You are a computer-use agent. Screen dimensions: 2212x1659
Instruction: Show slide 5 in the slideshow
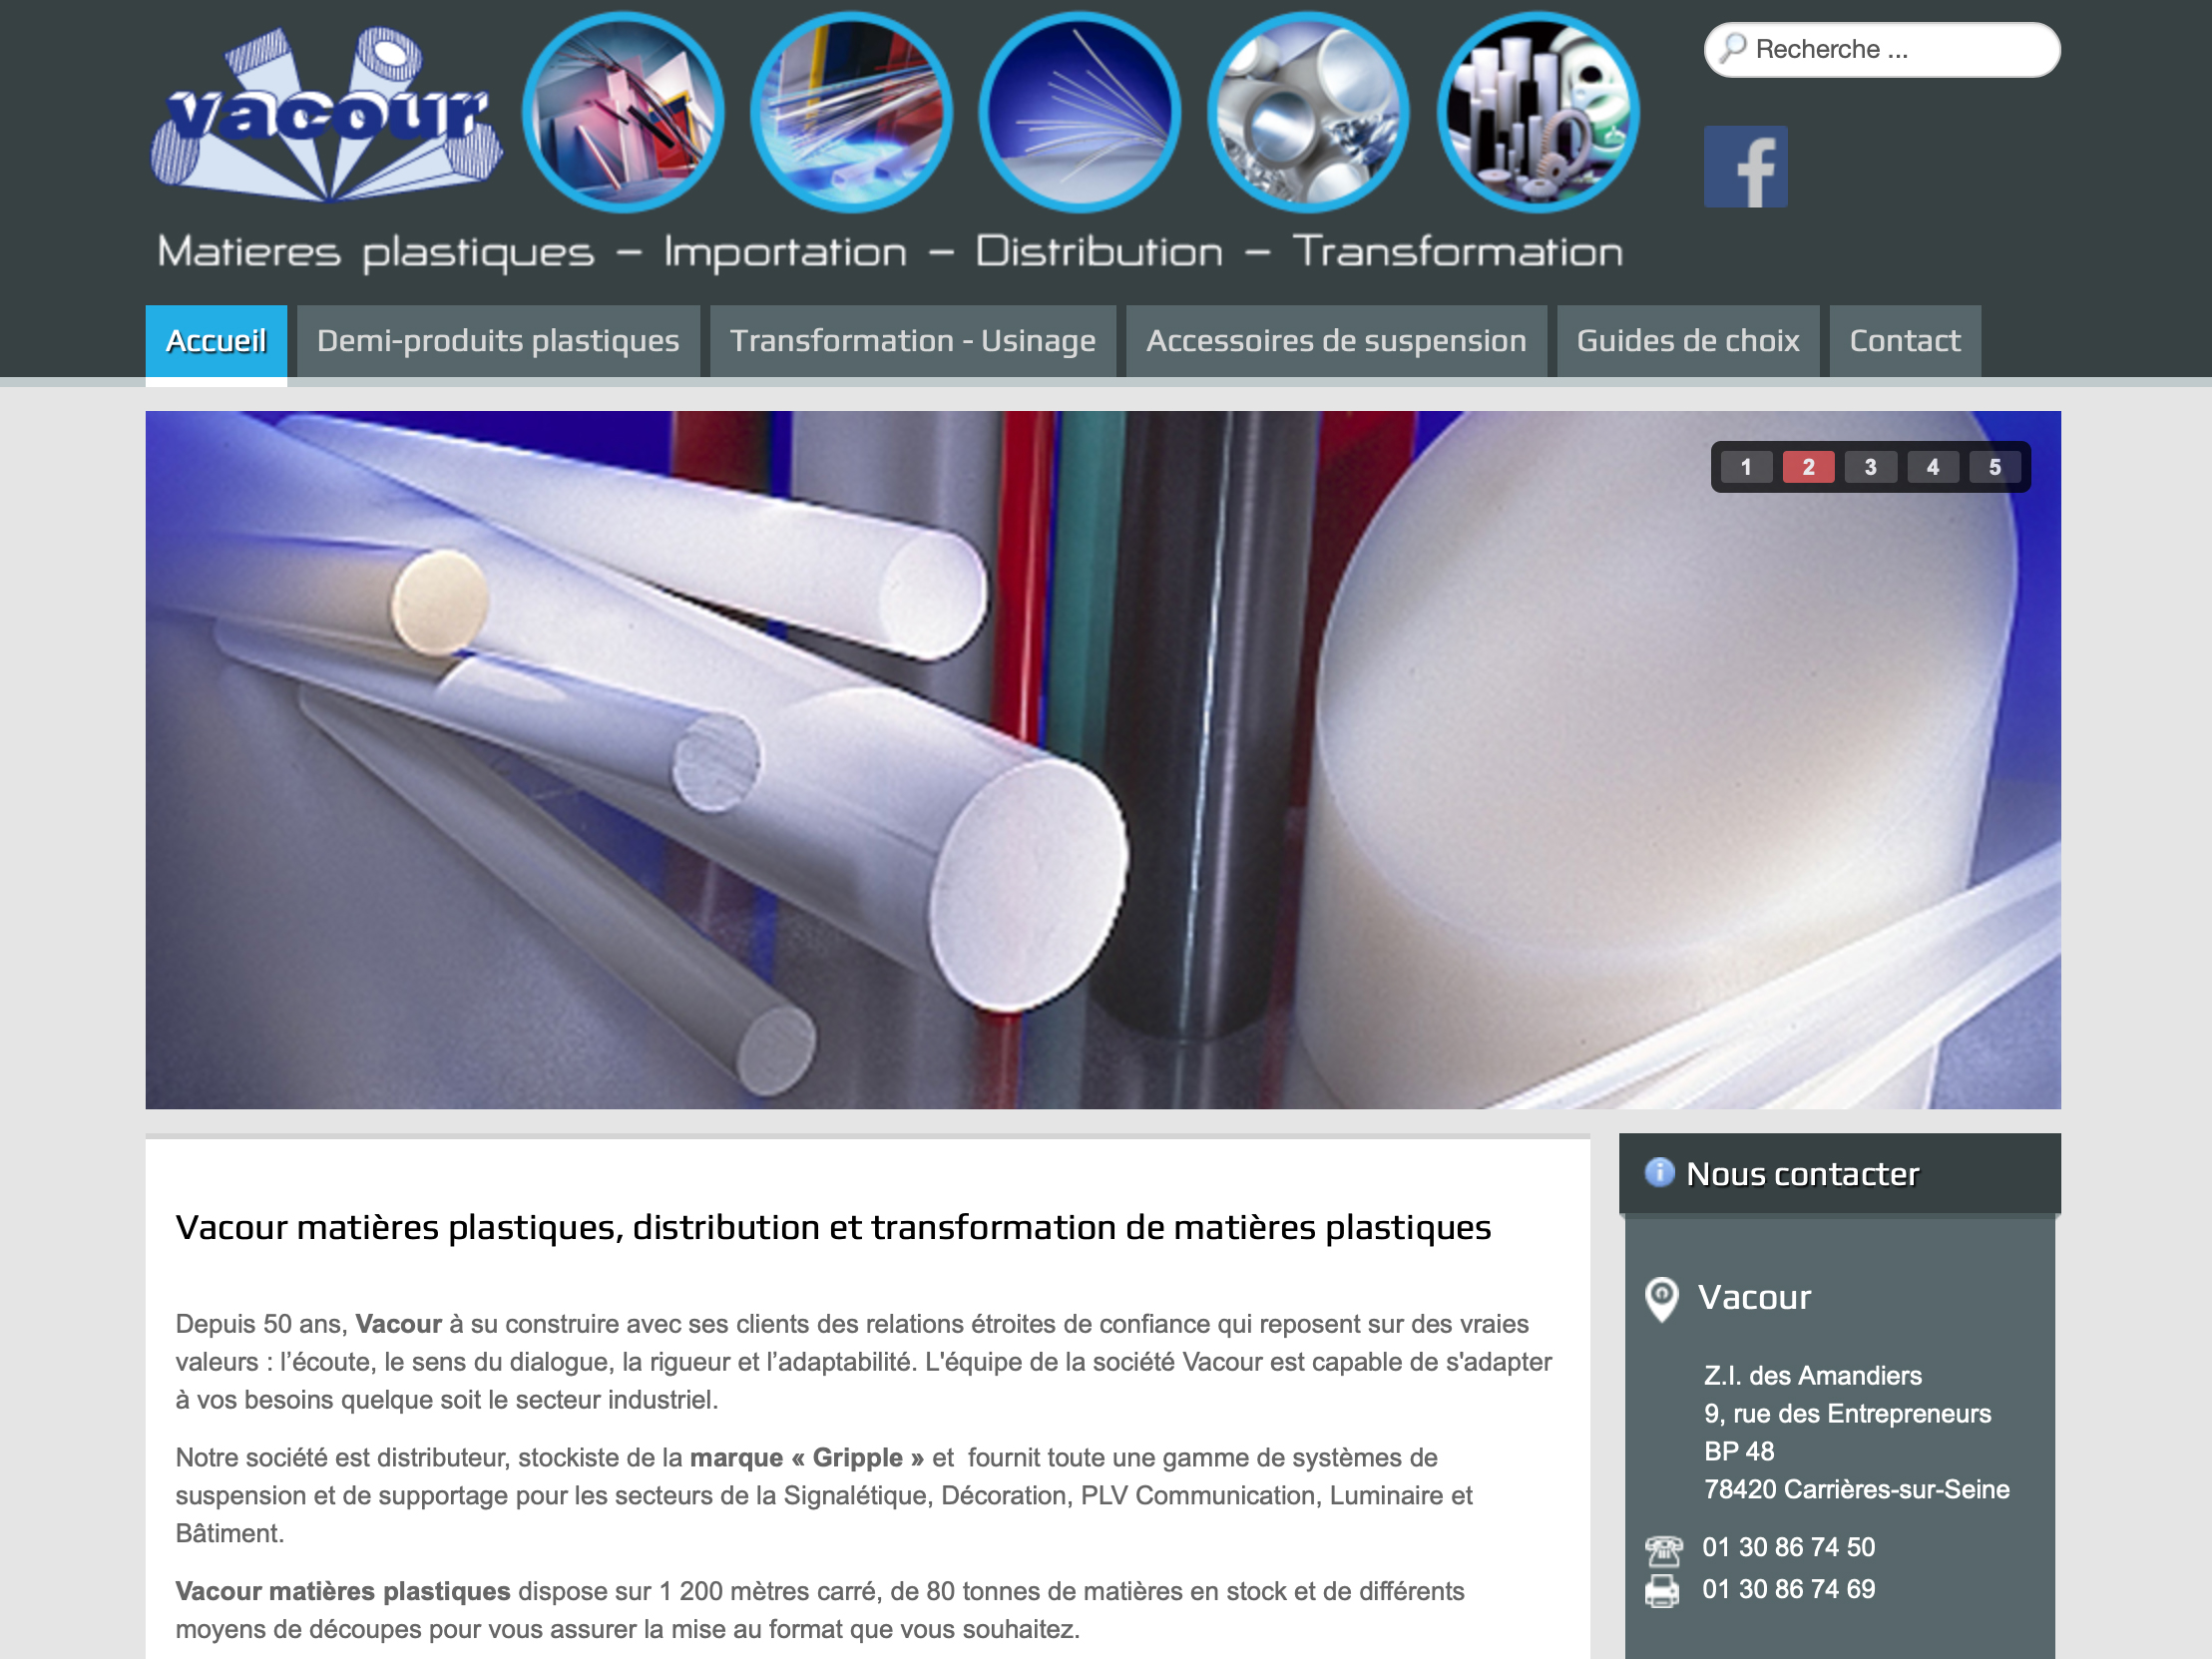(x=1994, y=467)
